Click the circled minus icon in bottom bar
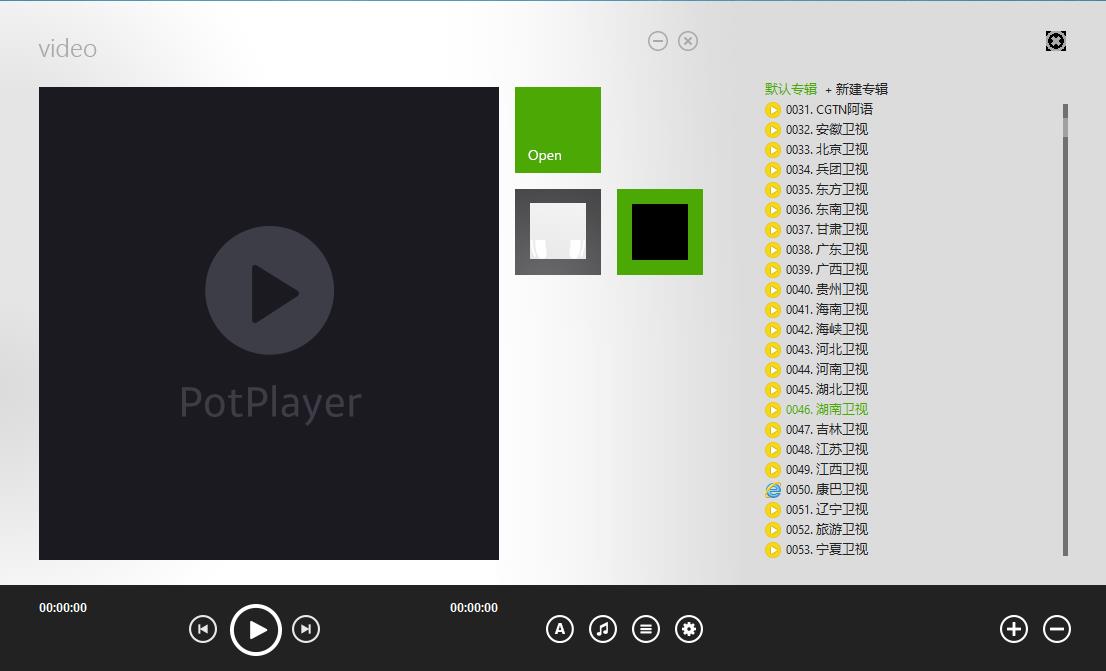Screen dimensions: 1106x671 (x=1057, y=629)
